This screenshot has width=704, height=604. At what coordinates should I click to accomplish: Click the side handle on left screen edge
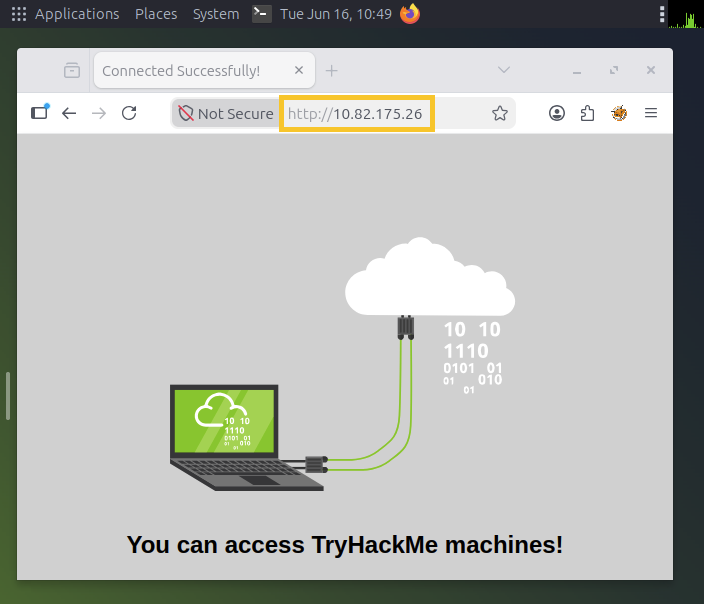(8, 396)
